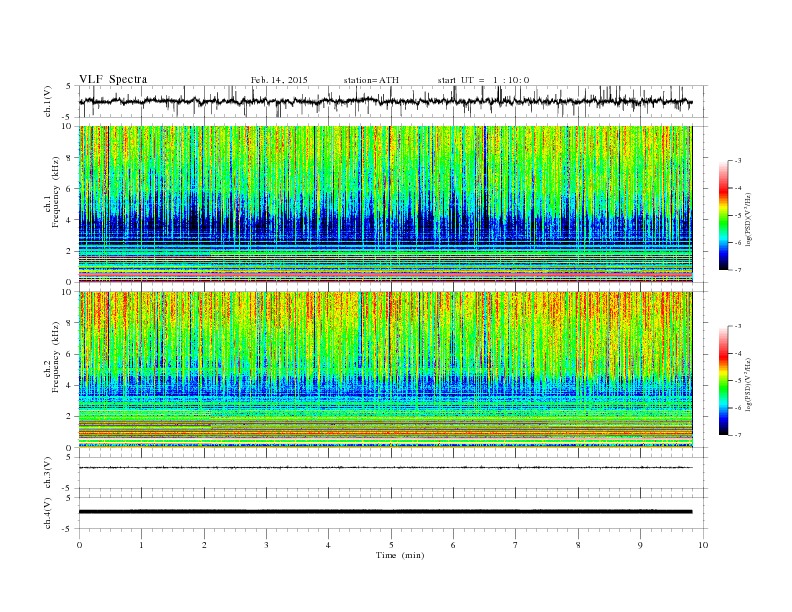792x612 pixels.
Task: Click time axis tick label "9"
Action: click(x=640, y=545)
